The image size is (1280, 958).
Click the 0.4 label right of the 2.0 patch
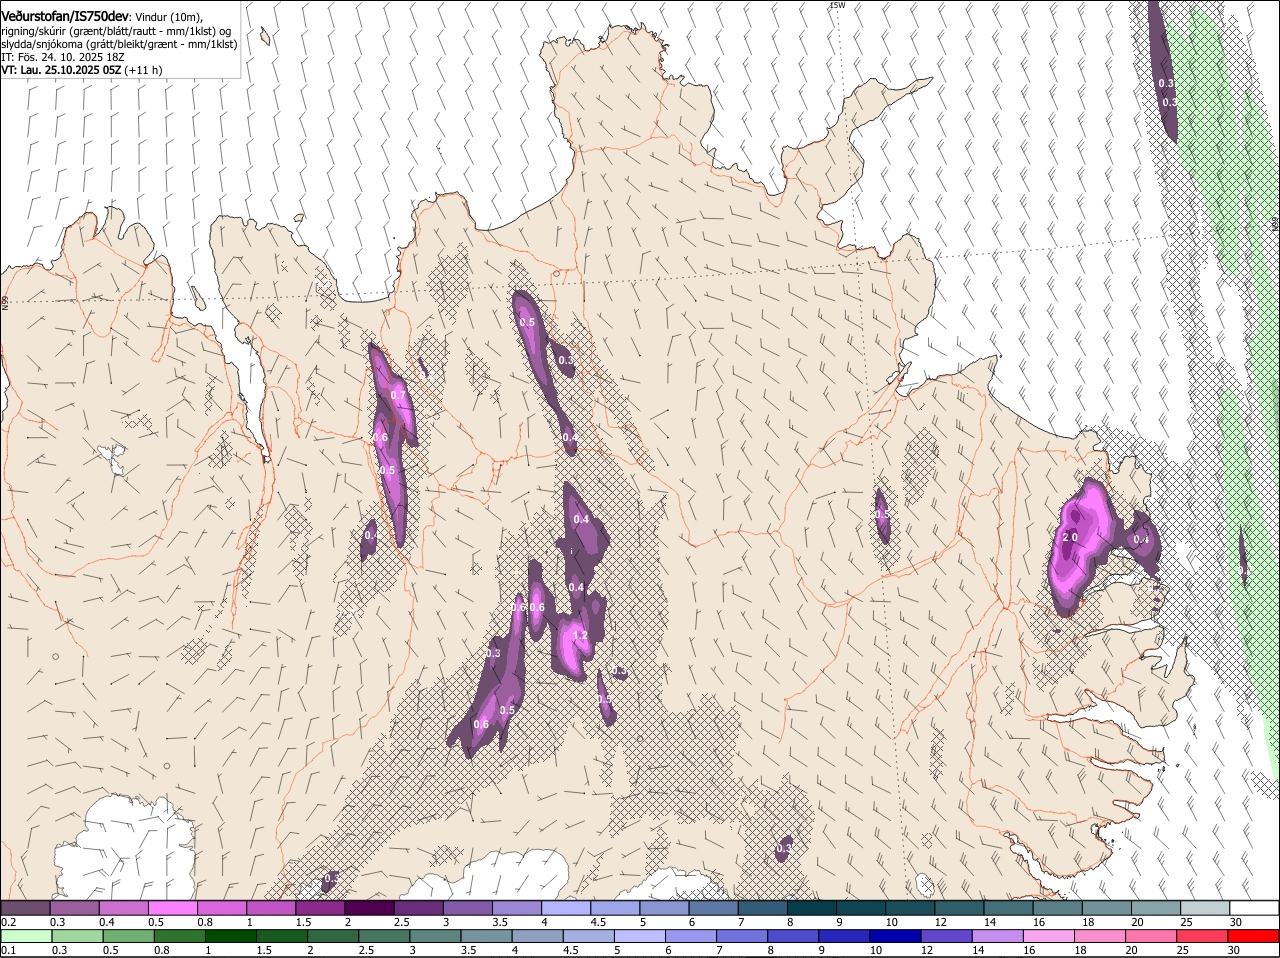(1141, 540)
